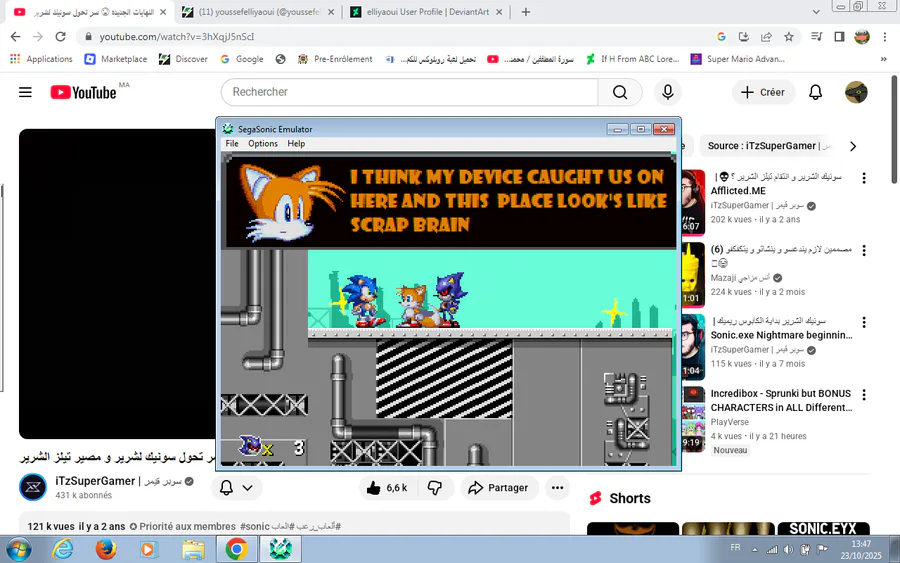
Task: Select the Source : iTzSuperGamer filter chip
Action: [x=768, y=146]
